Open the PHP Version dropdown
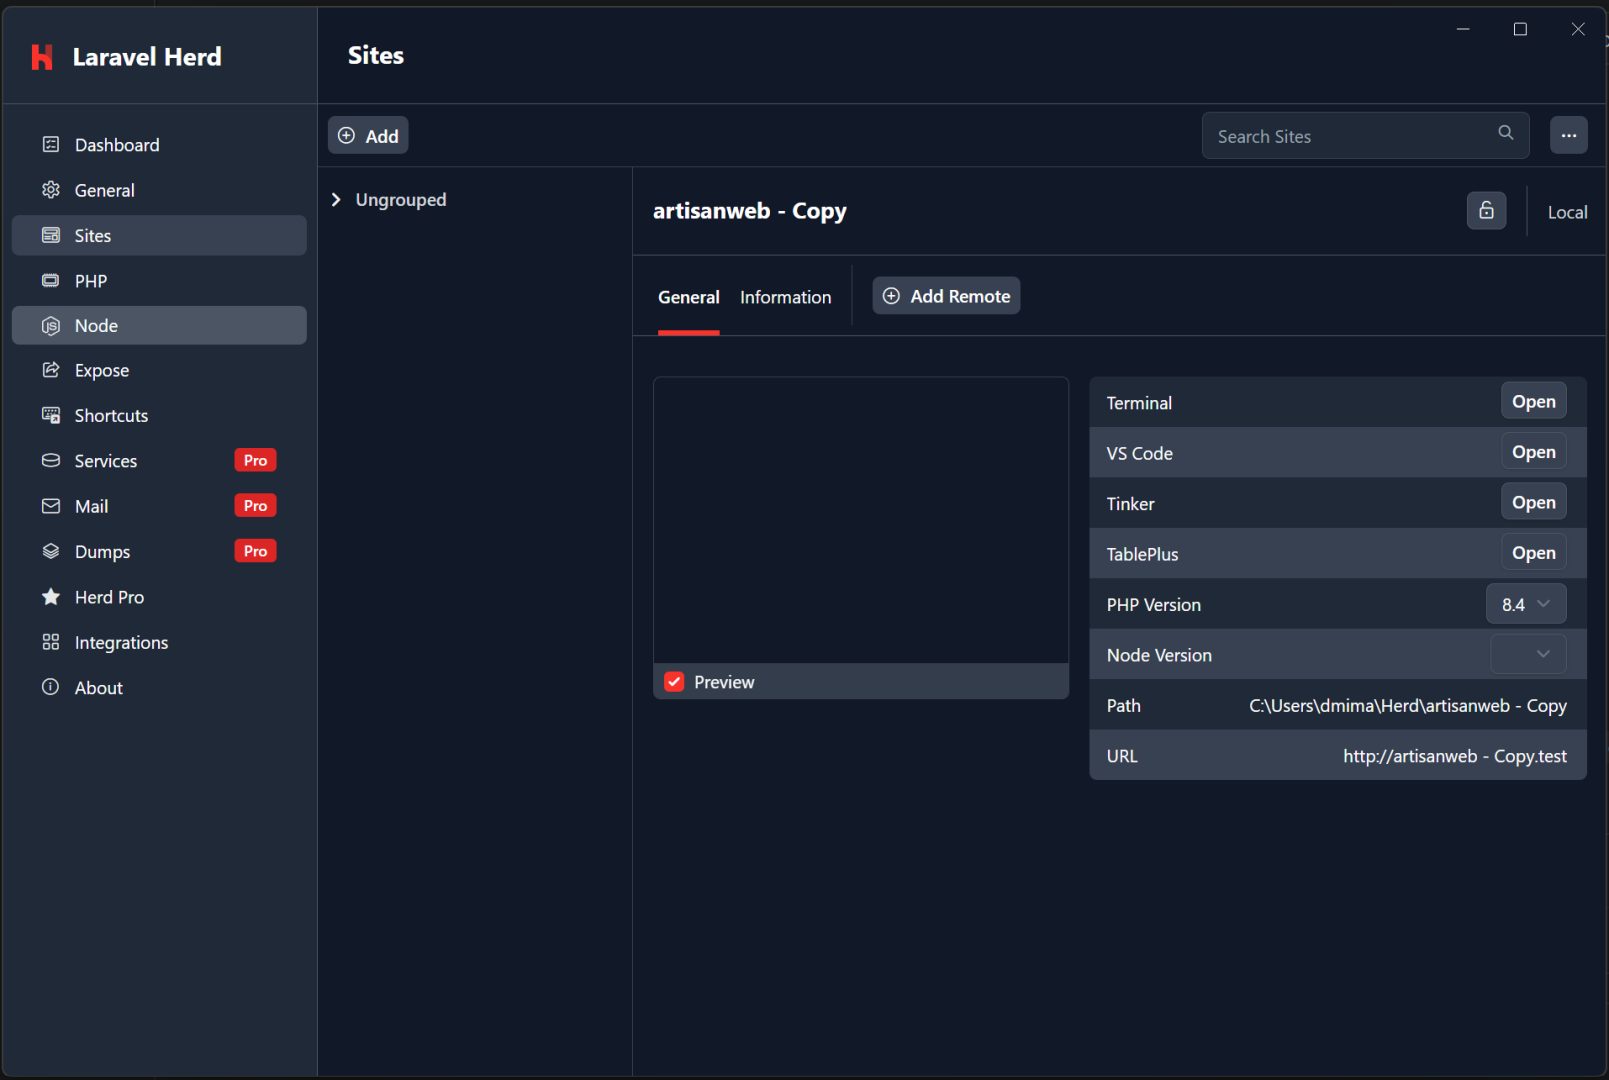This screenshot has width=1609, height=1080. [x=1526, y=604]
